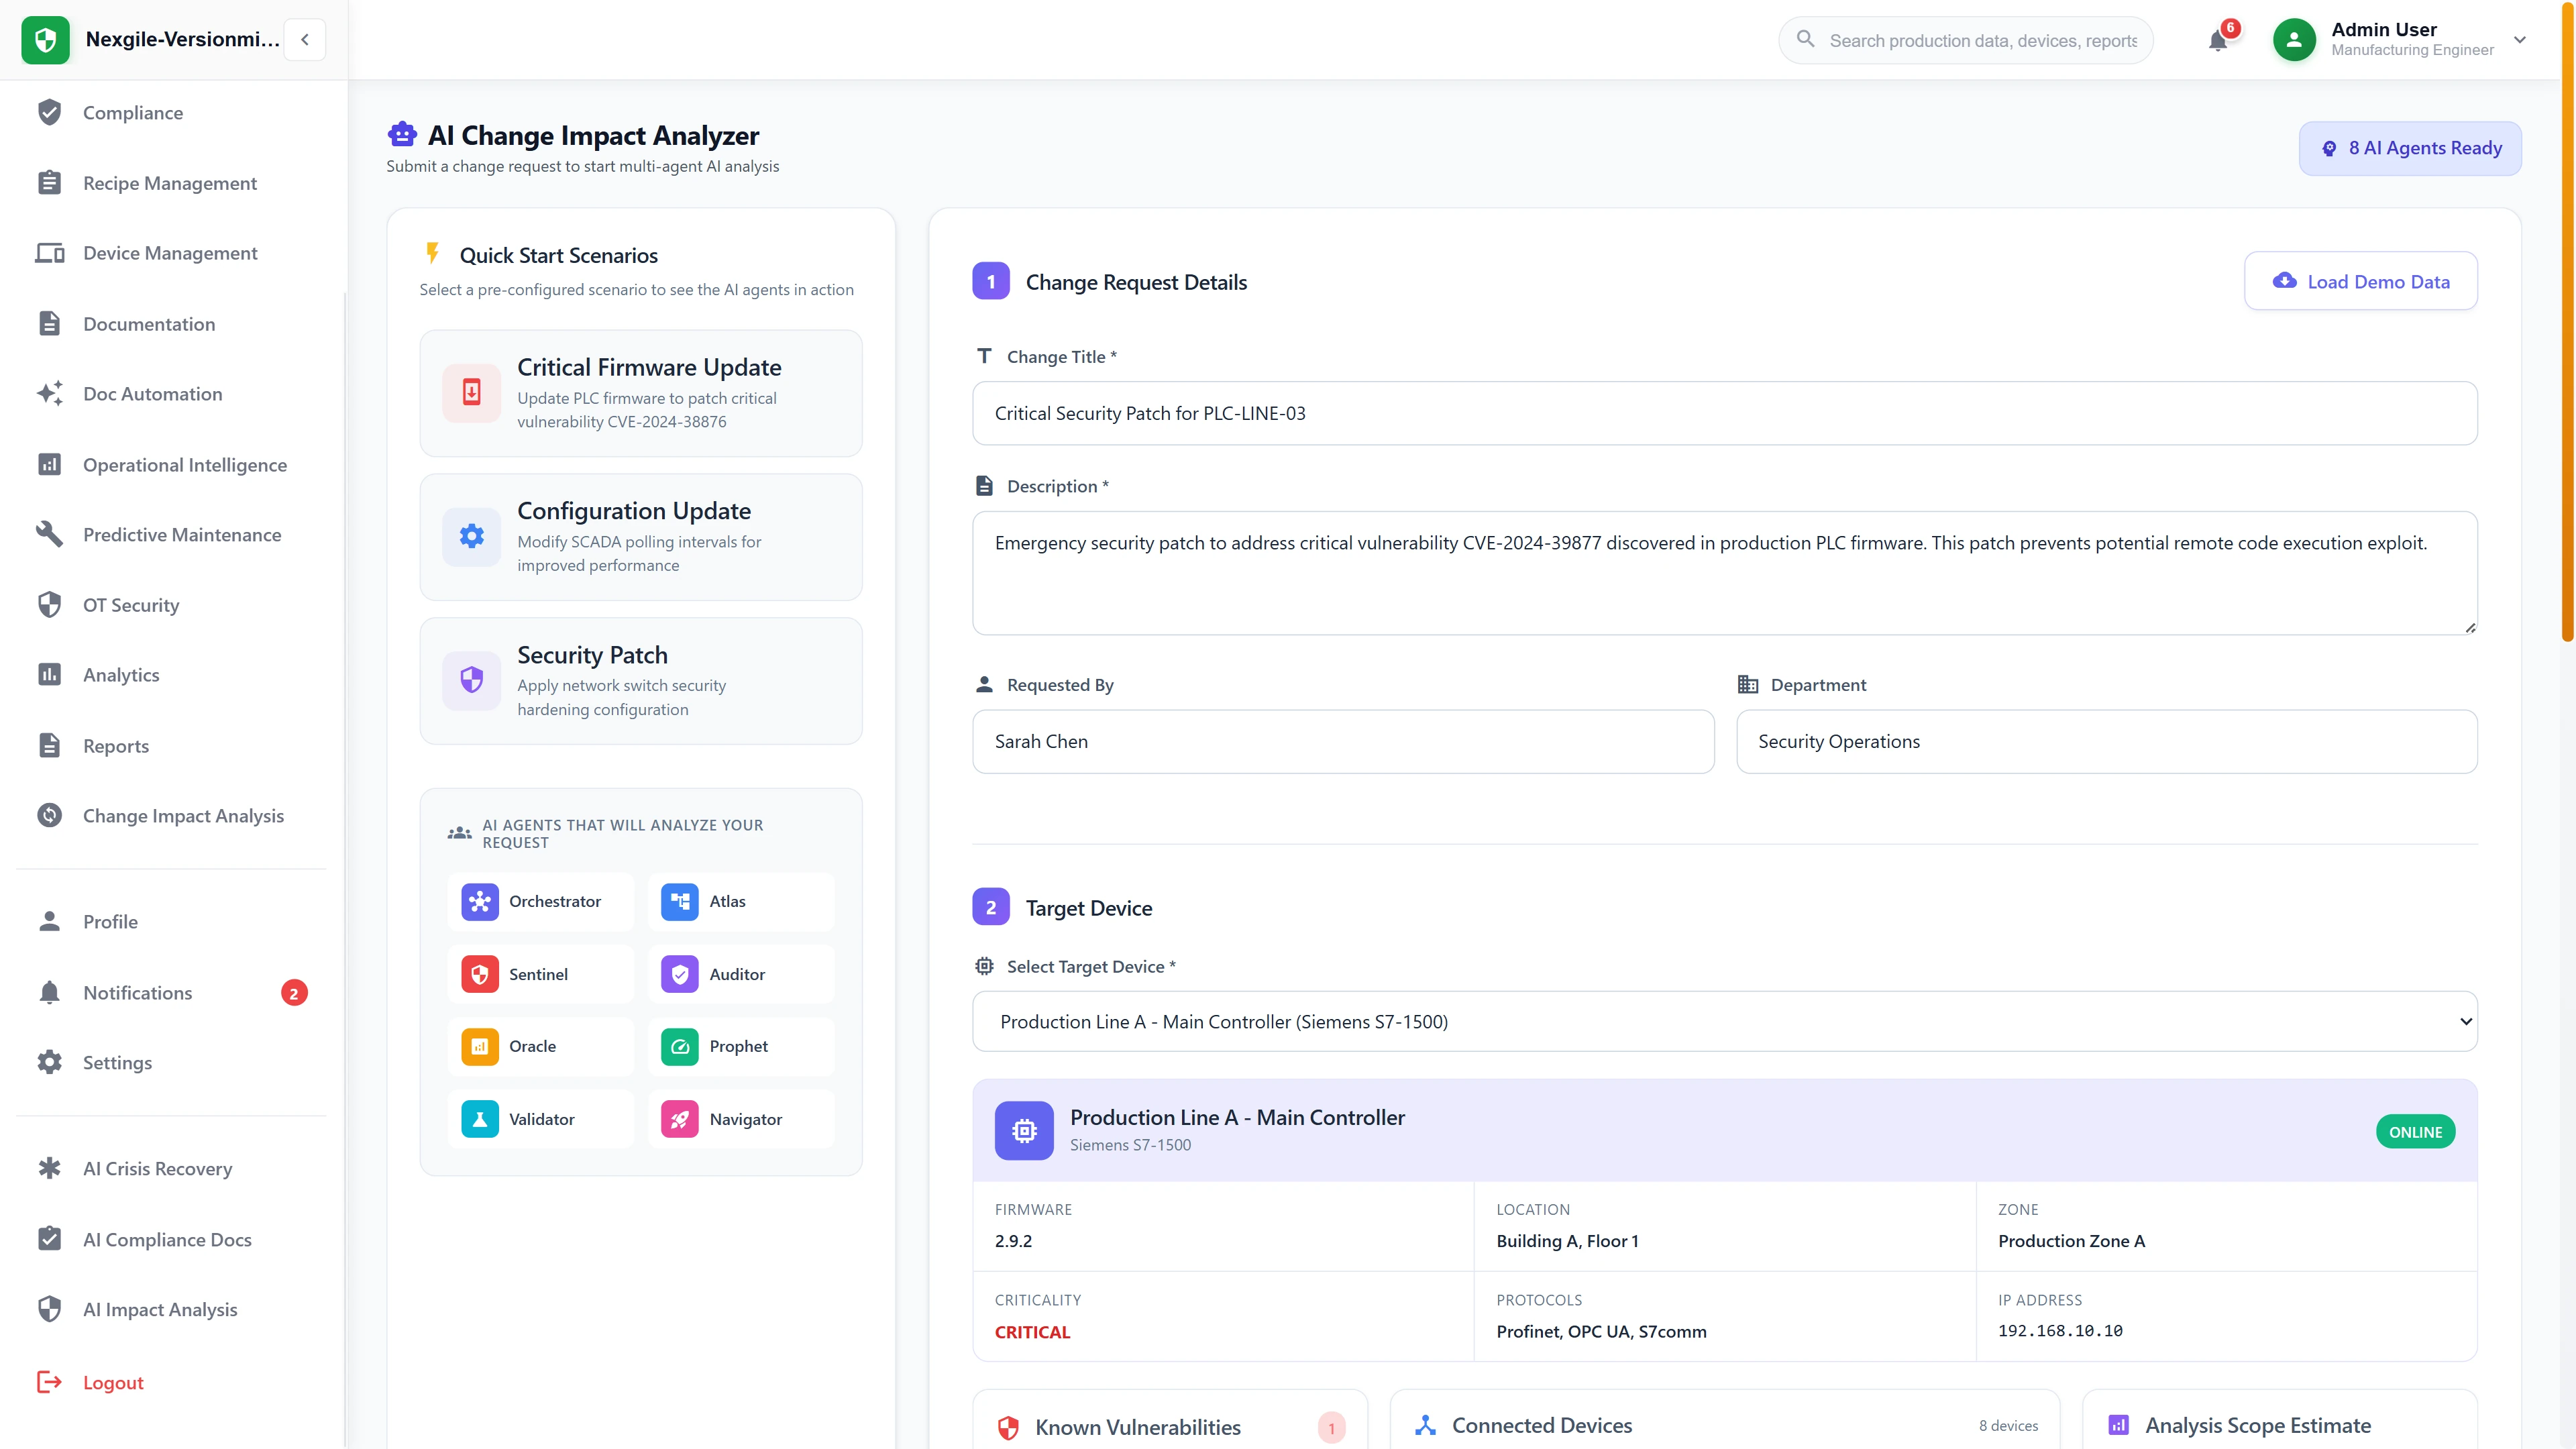Select the Predictive Maintenance sidebar icon
The width and height of the screenshot is (2576, 1449).
click(x=50, y=534)
